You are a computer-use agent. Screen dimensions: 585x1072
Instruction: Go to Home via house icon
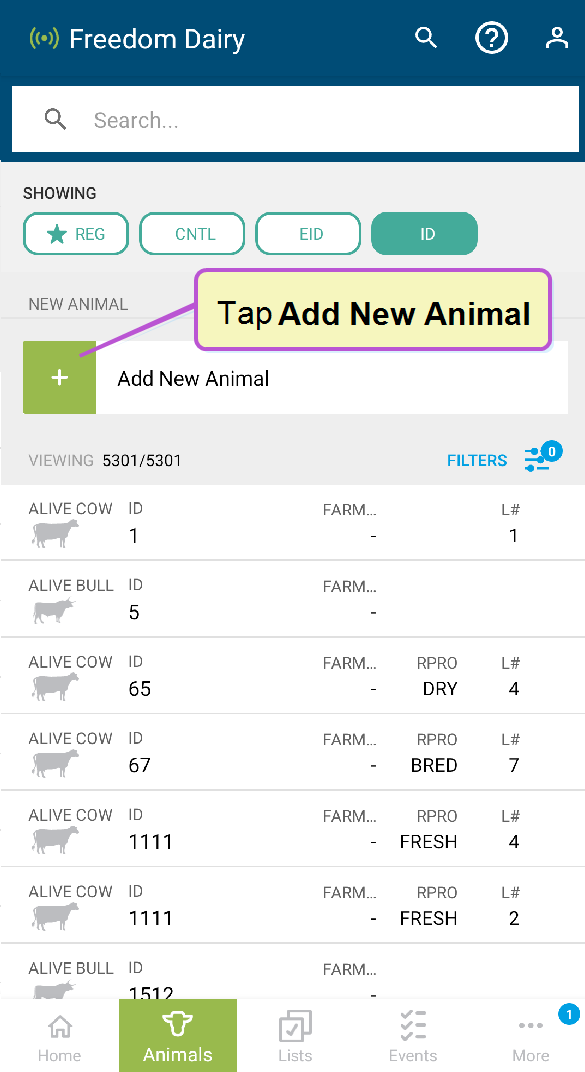[60, 1026]
